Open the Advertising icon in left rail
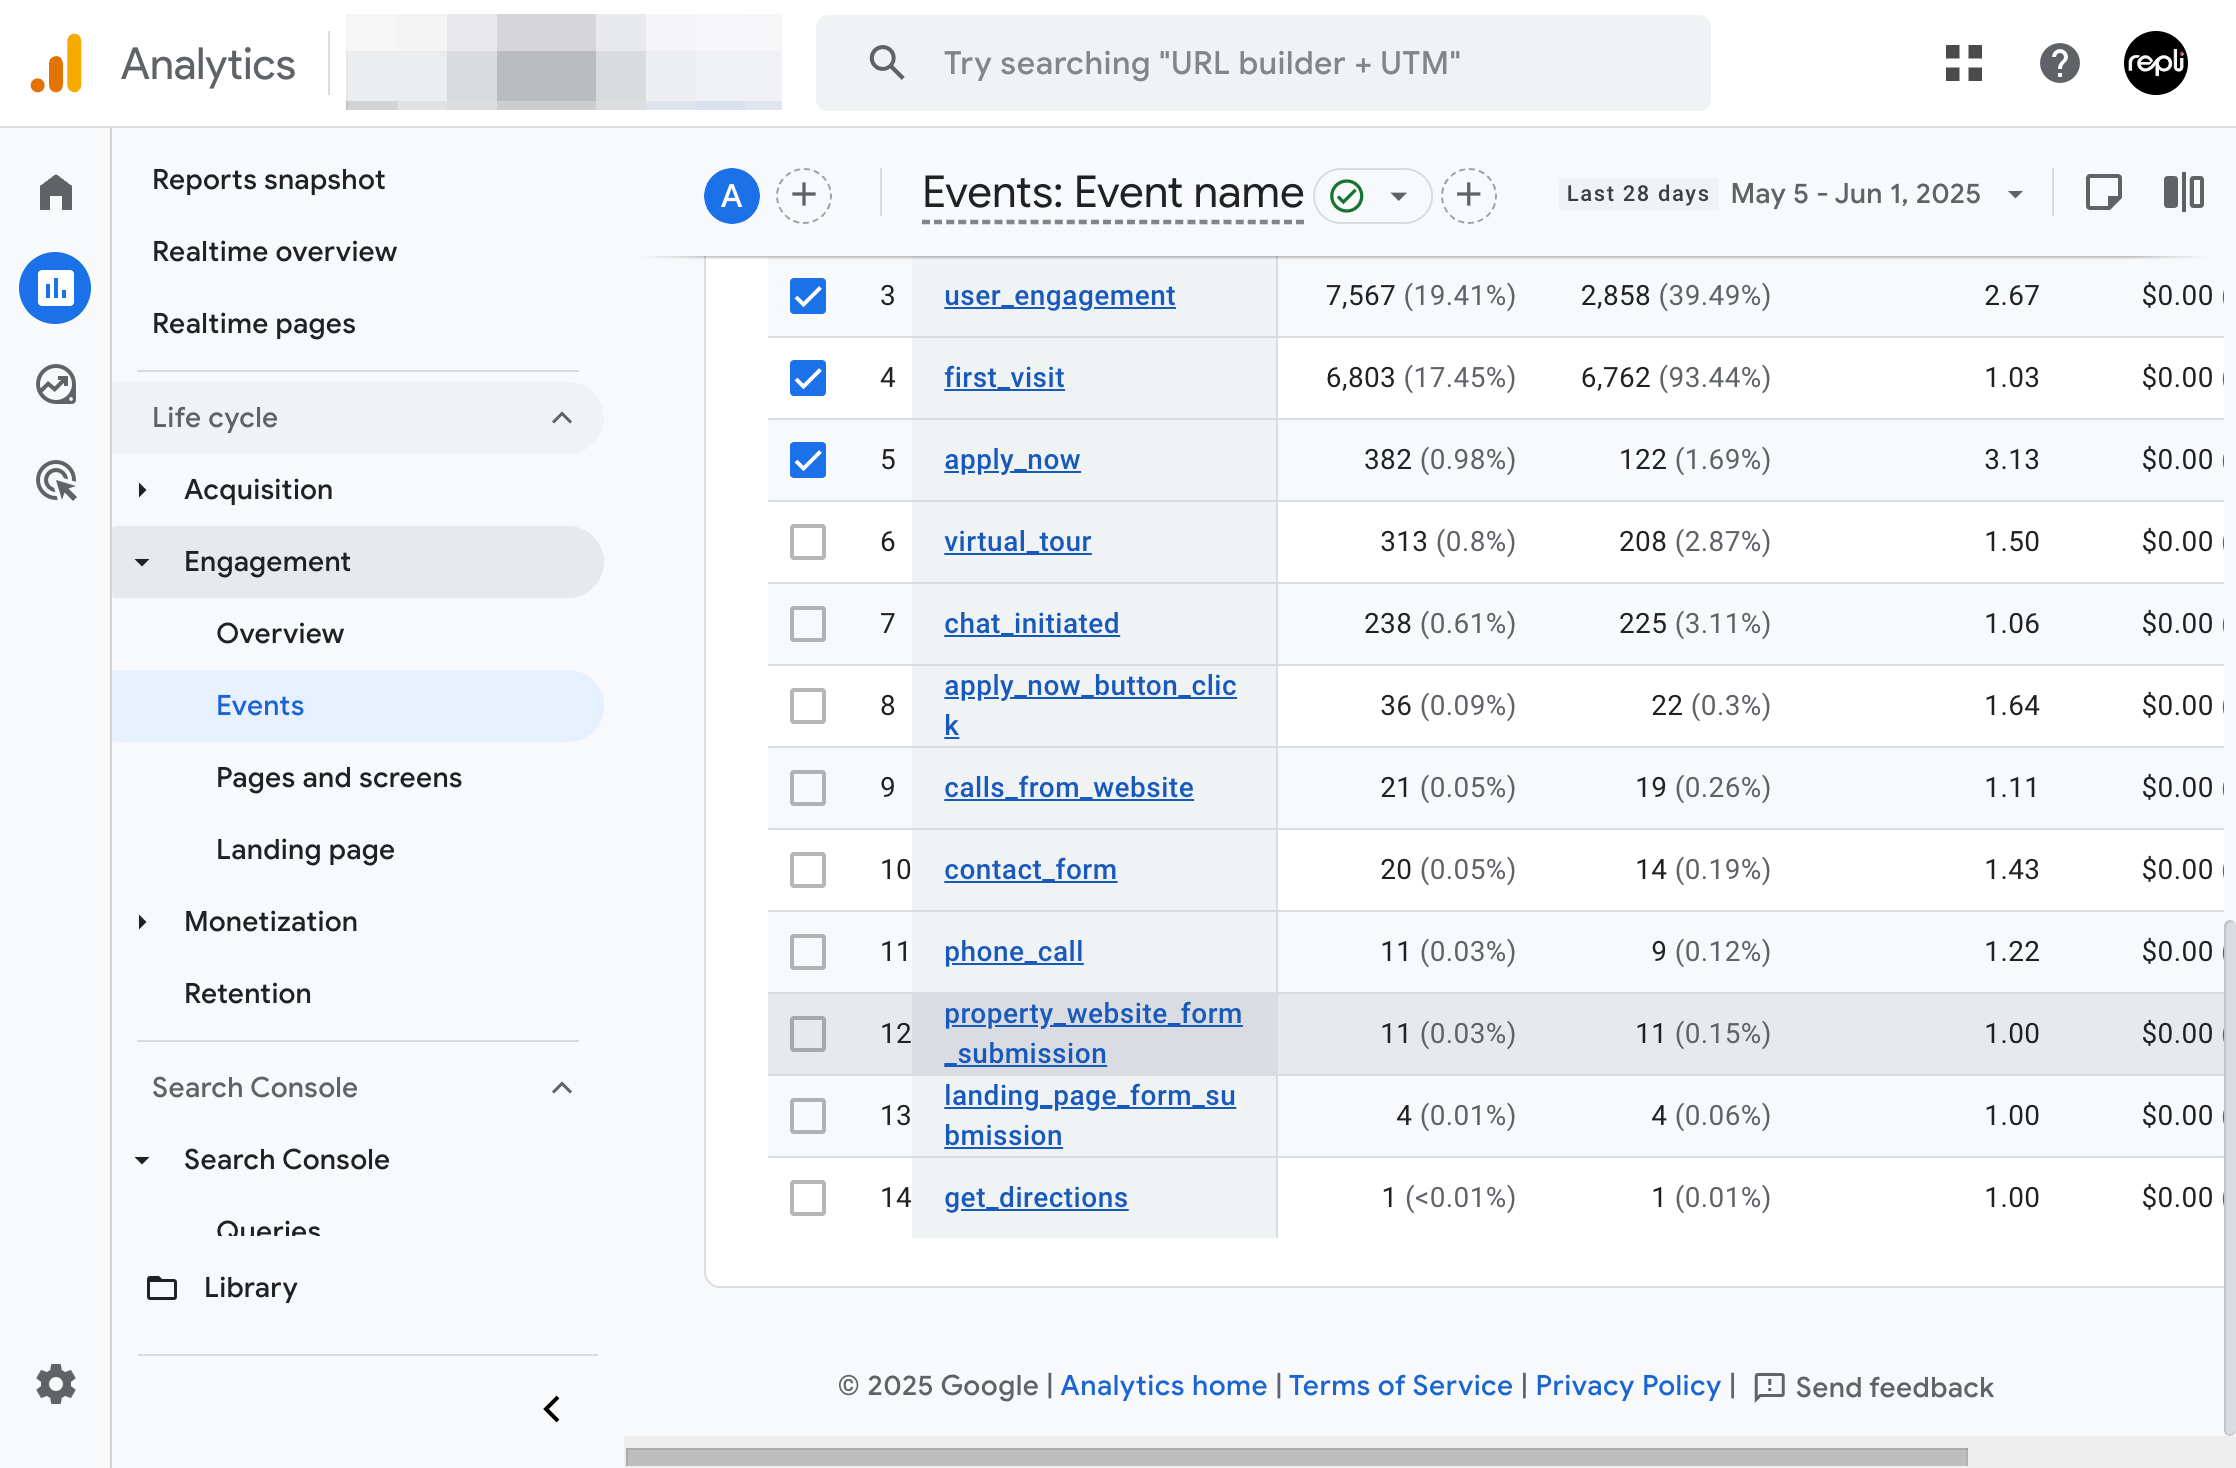 tap(56, 480)
